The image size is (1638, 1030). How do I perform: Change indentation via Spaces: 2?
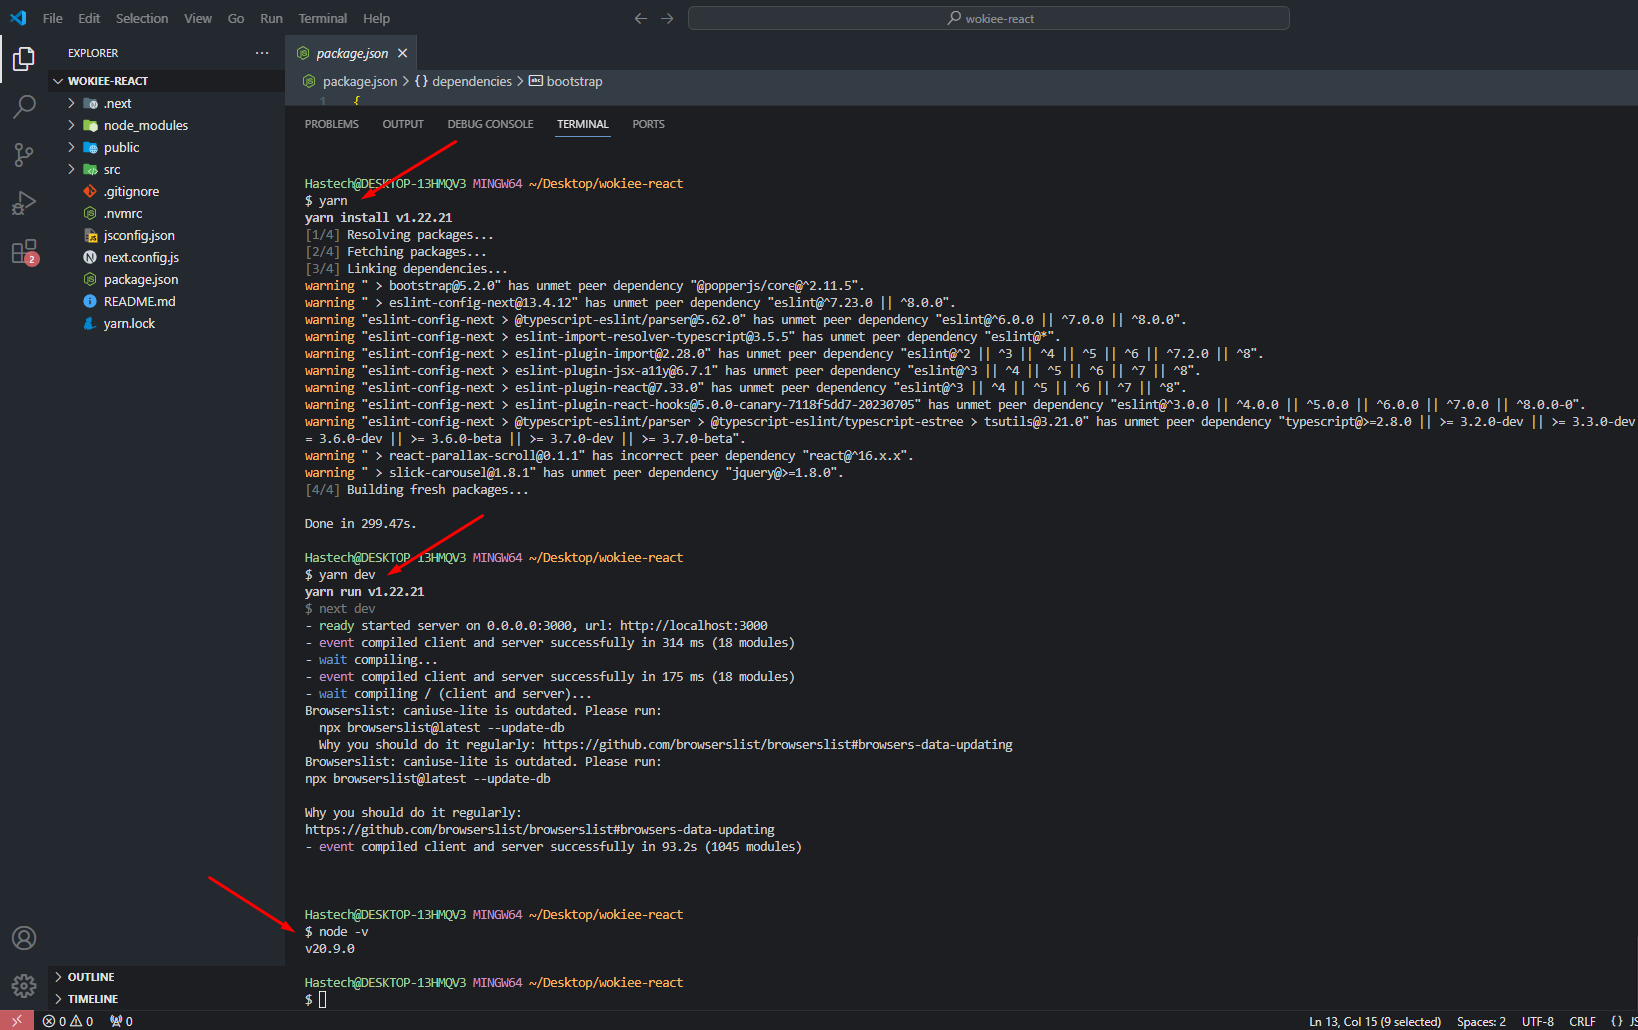(1481, 1021)
